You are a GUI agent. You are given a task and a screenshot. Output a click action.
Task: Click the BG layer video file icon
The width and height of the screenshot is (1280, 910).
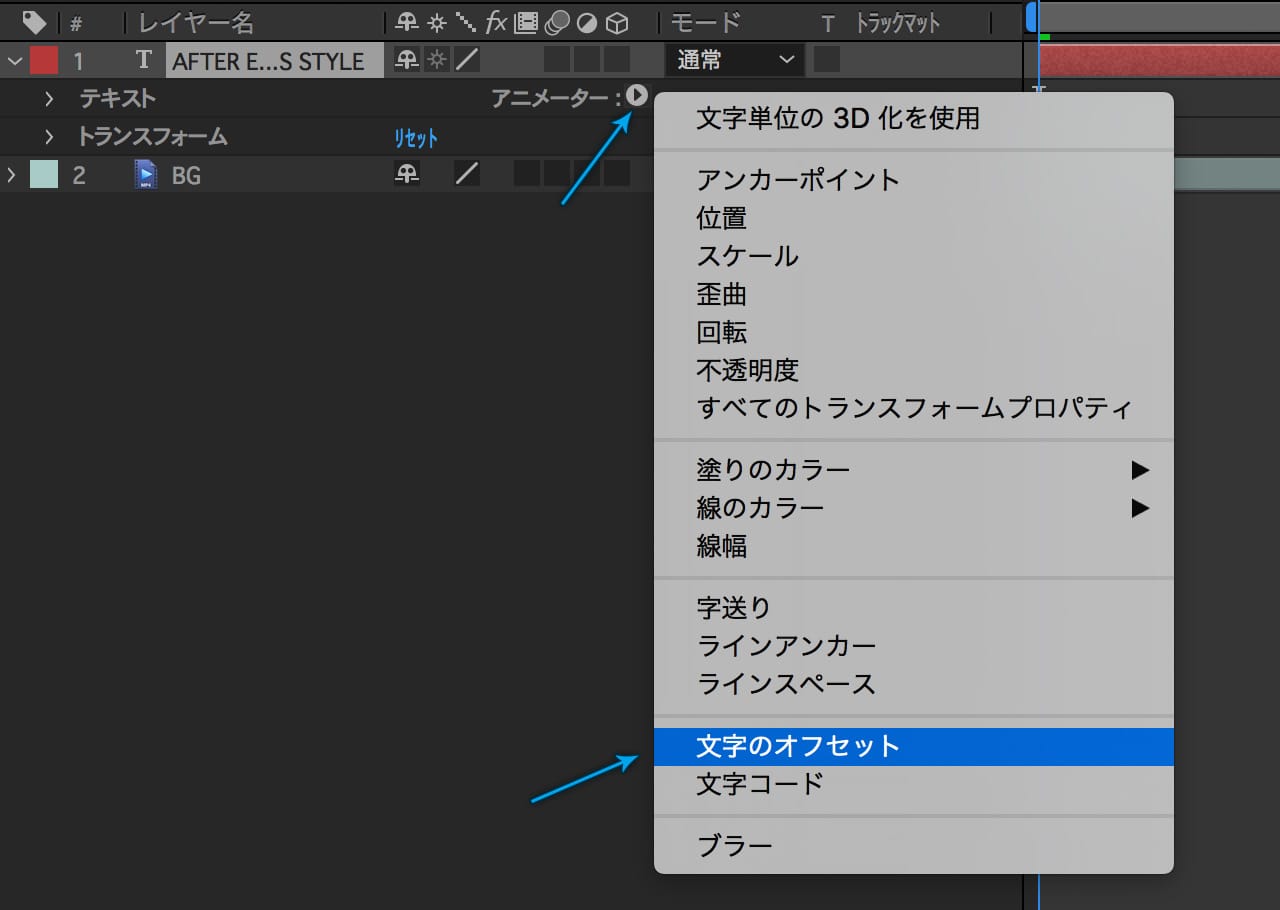146,175
